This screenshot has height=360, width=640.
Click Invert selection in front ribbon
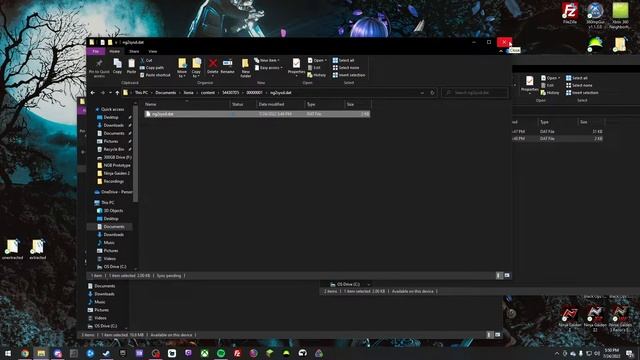tap(349, 75)
